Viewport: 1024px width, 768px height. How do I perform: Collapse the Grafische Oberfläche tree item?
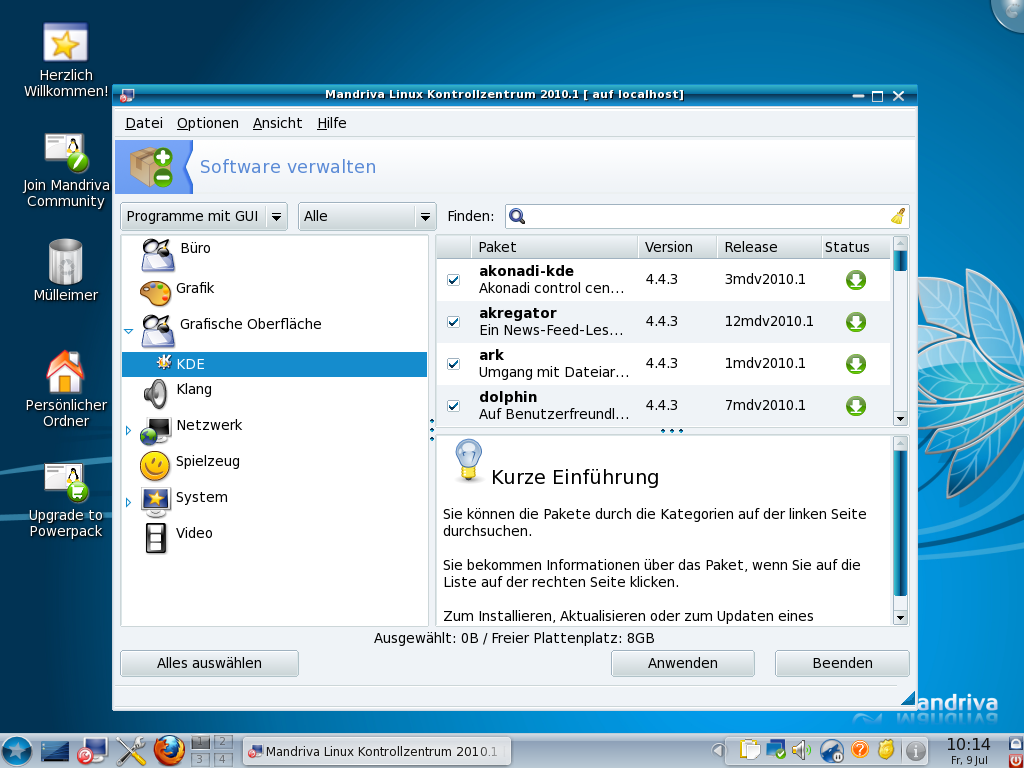pos(128,330)
